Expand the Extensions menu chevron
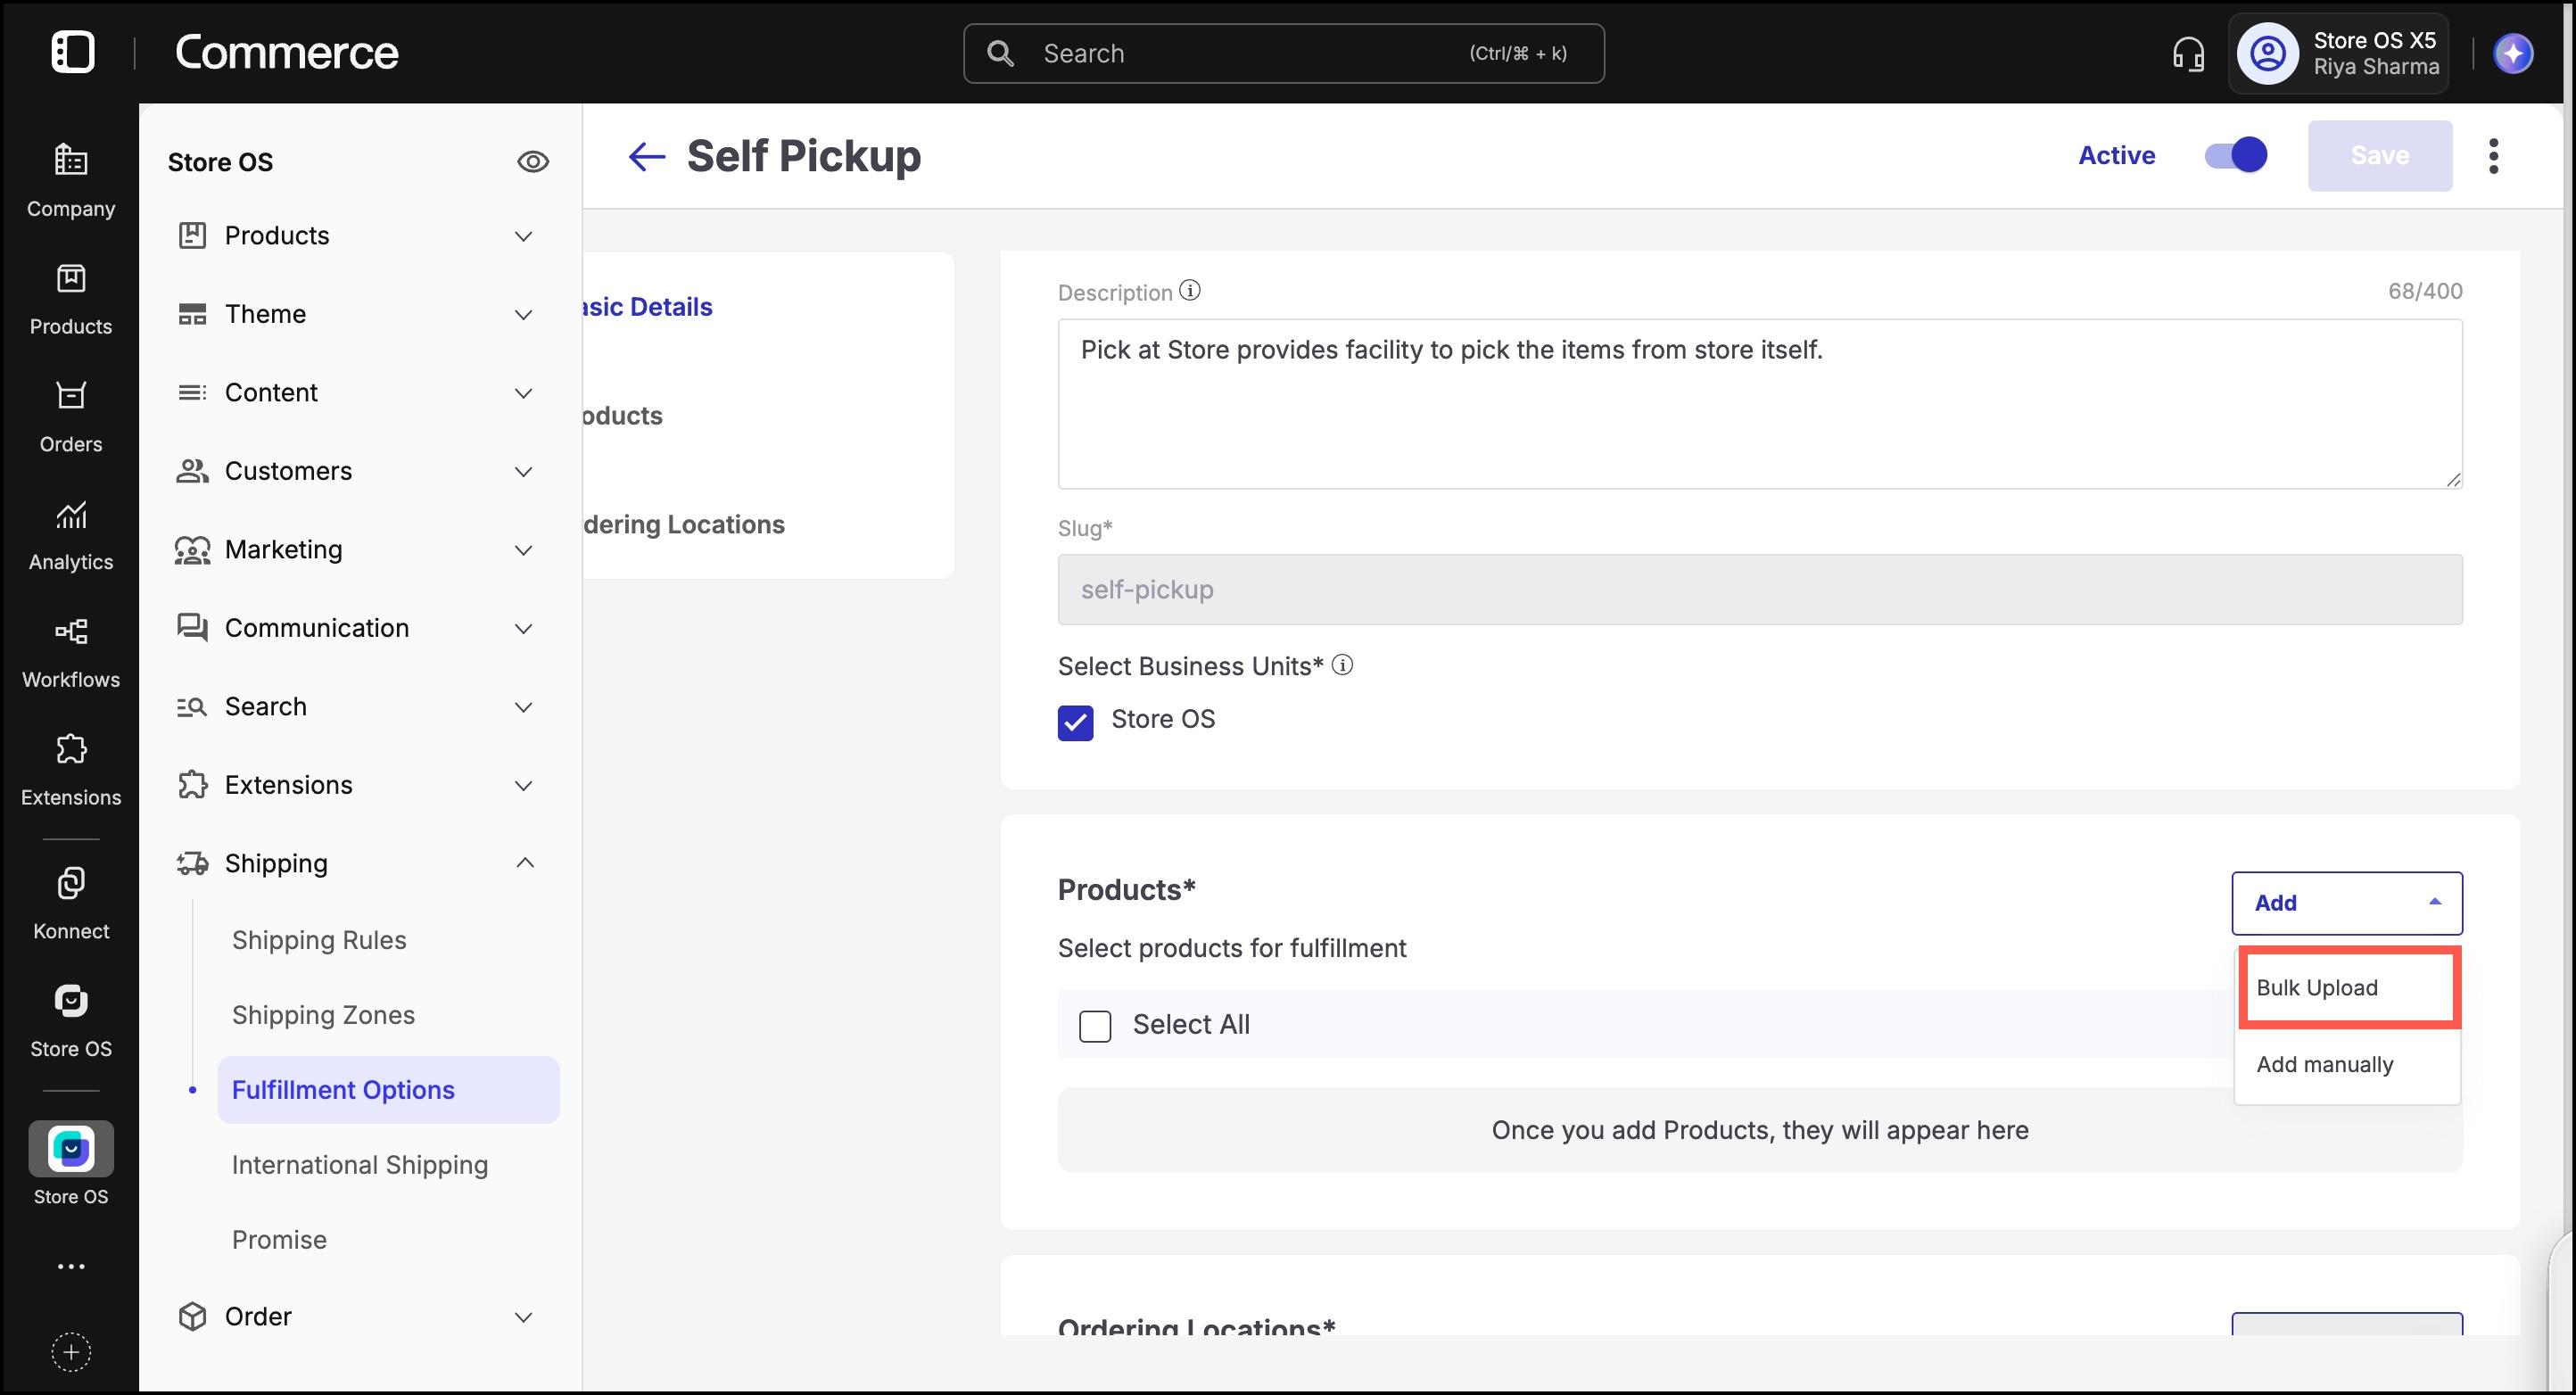Image resolution: width=2576 pixels, height=1395 pixels. 523,786
